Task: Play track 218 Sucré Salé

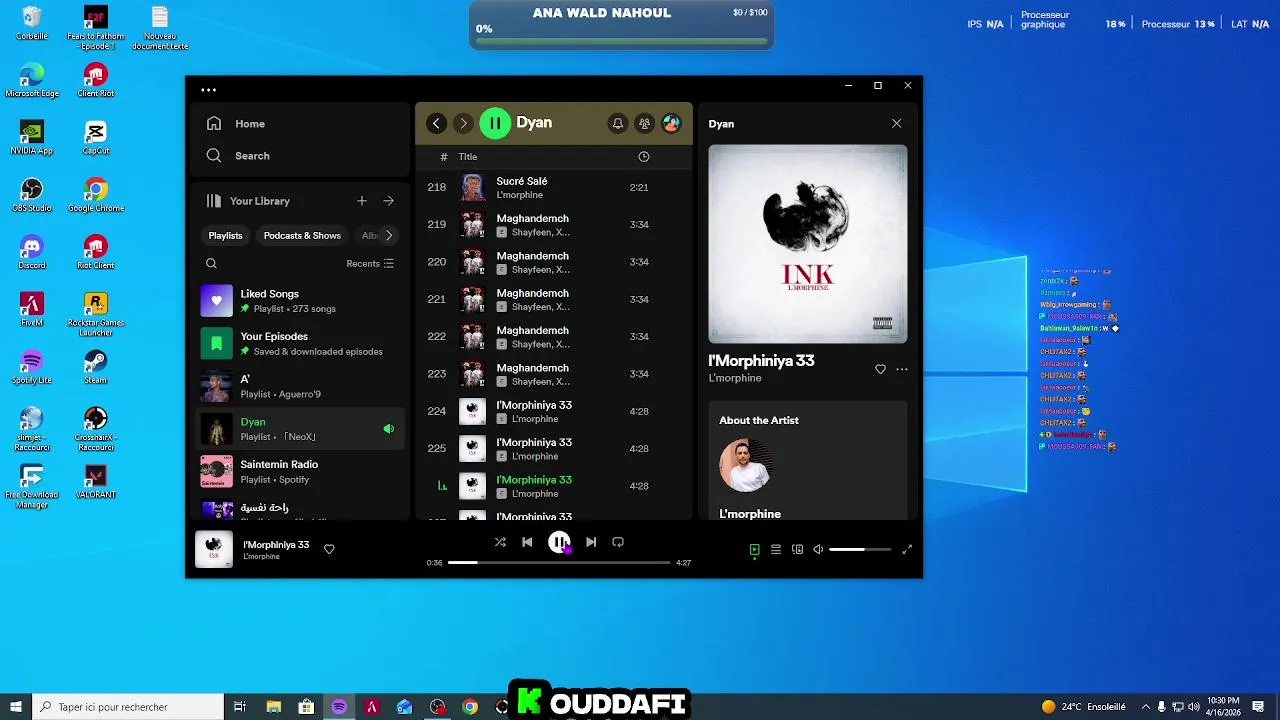Action: click(x=554, y=188)
